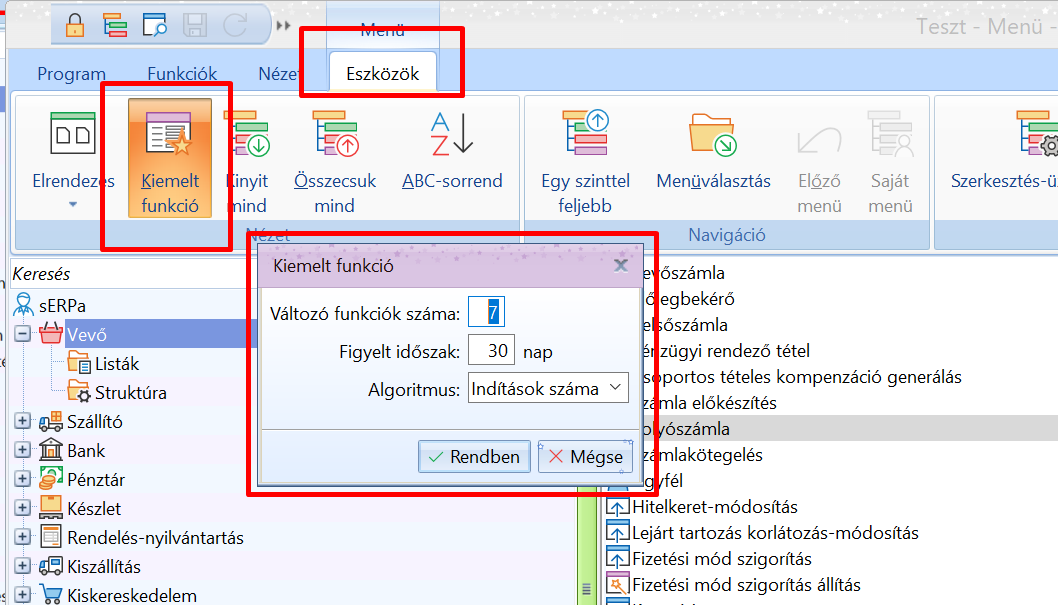This screenshot has width=1058, height=605.
Task: Select Számlakötegelés list entry
Action: [702, 455]
